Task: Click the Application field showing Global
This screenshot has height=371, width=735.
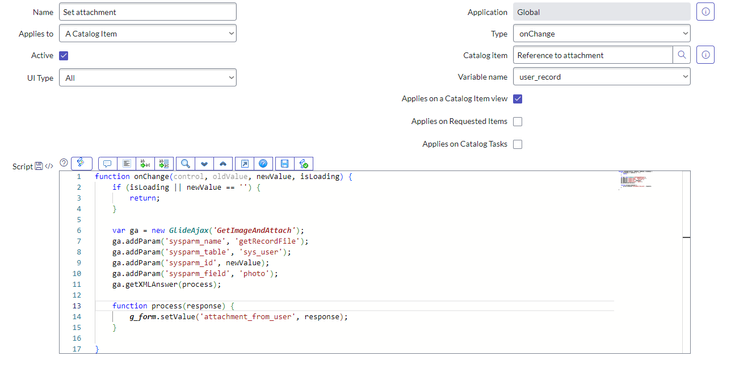Action: click(x=601, y=12)
